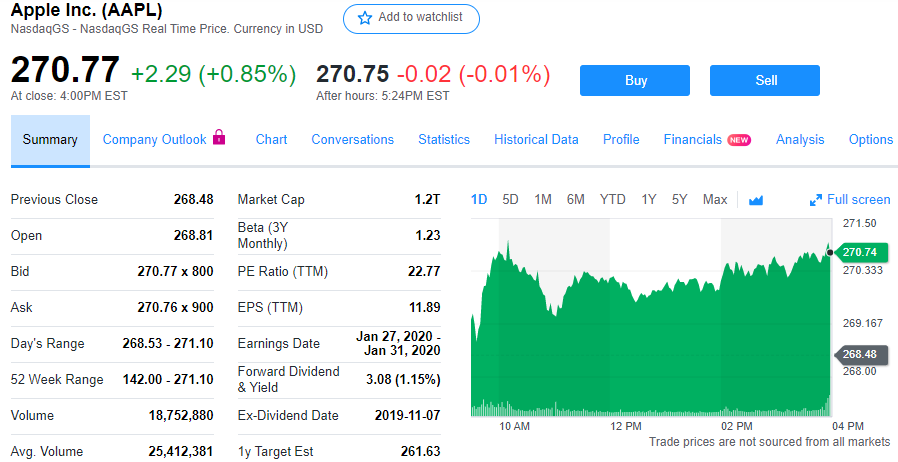
Task: Select the 1M chart range
Action: click(543, 200)
